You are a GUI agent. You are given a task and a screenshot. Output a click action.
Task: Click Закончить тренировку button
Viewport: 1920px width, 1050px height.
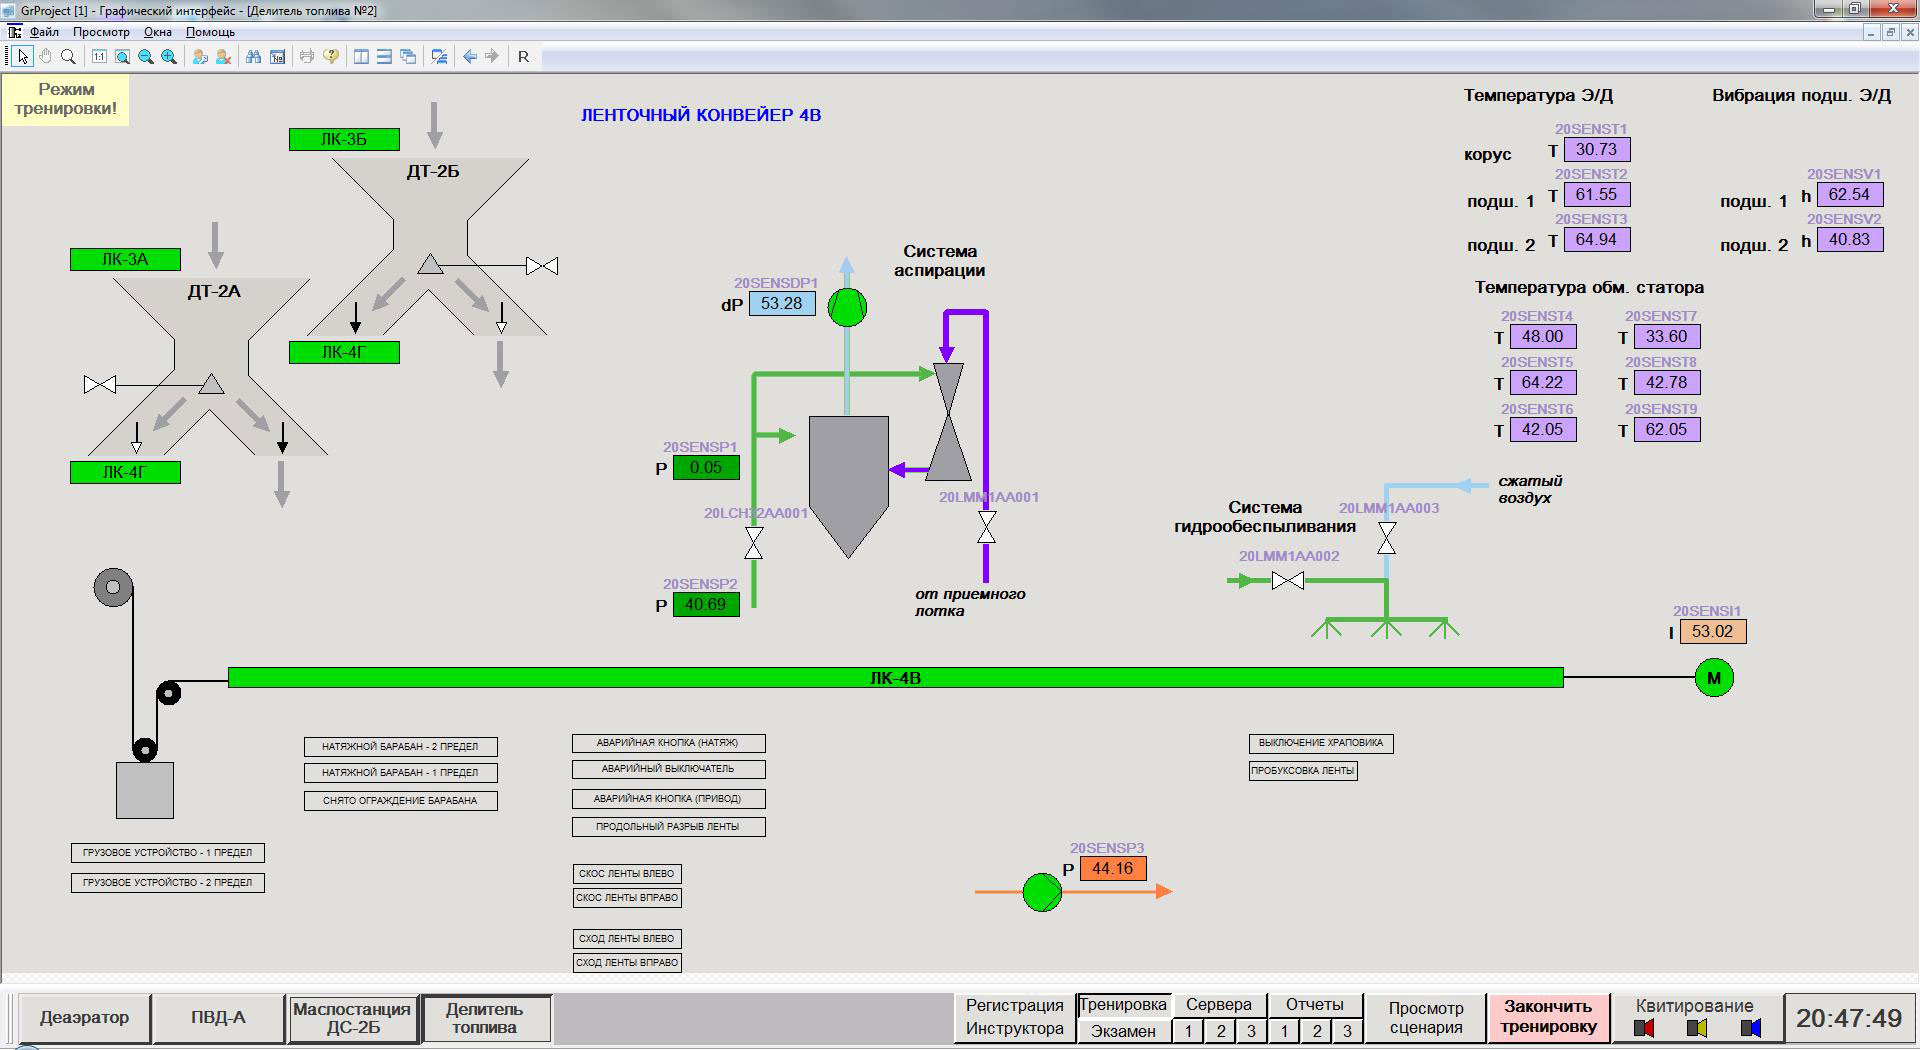[x=1548, y=1018]
